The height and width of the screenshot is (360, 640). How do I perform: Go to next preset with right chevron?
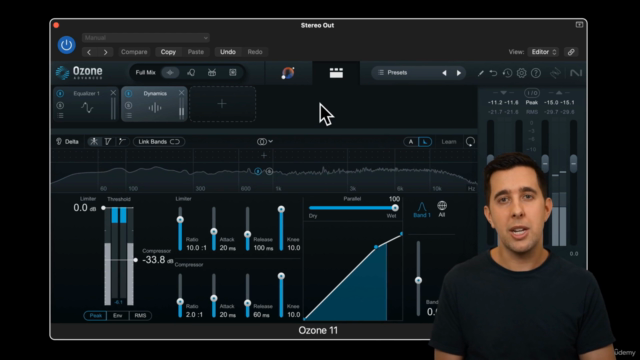[x=106, y=52]
